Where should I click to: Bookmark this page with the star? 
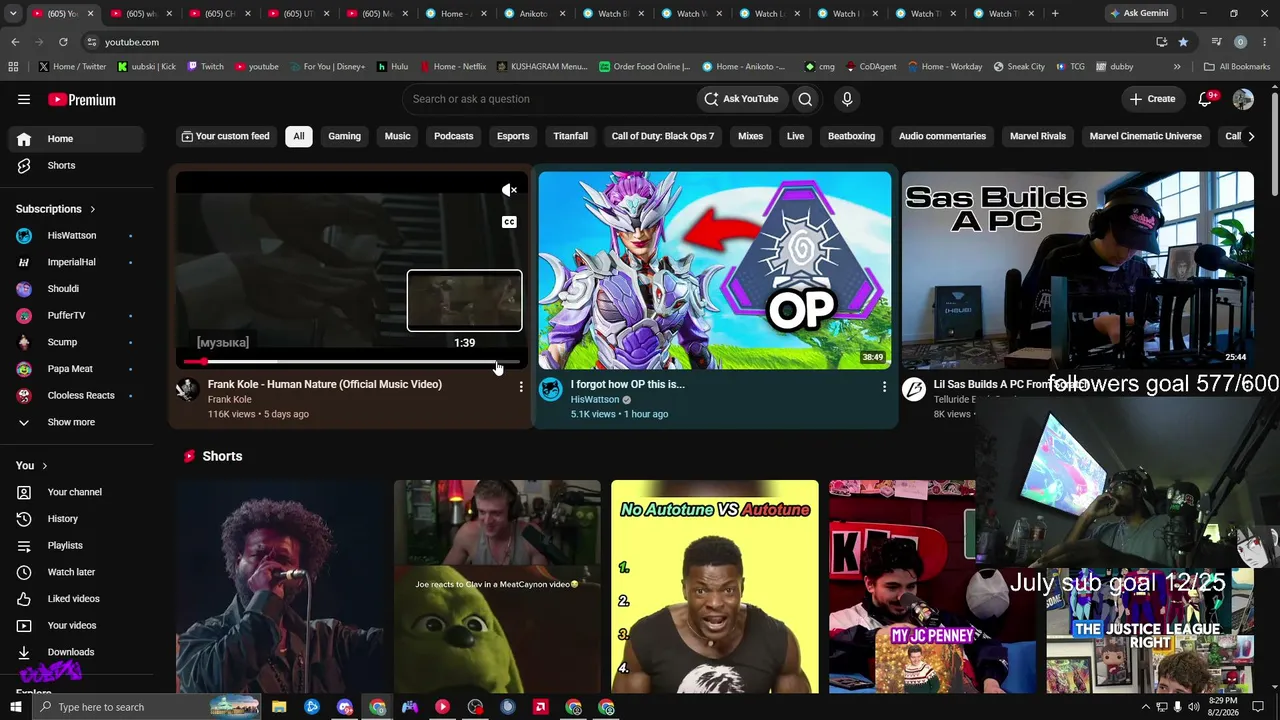point(1183,42)
